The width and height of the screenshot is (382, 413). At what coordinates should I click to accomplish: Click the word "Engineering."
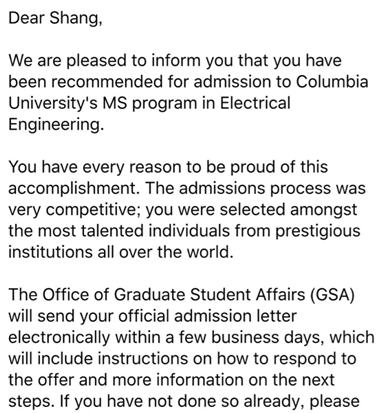pyautogui.click(x=56, y=125)
